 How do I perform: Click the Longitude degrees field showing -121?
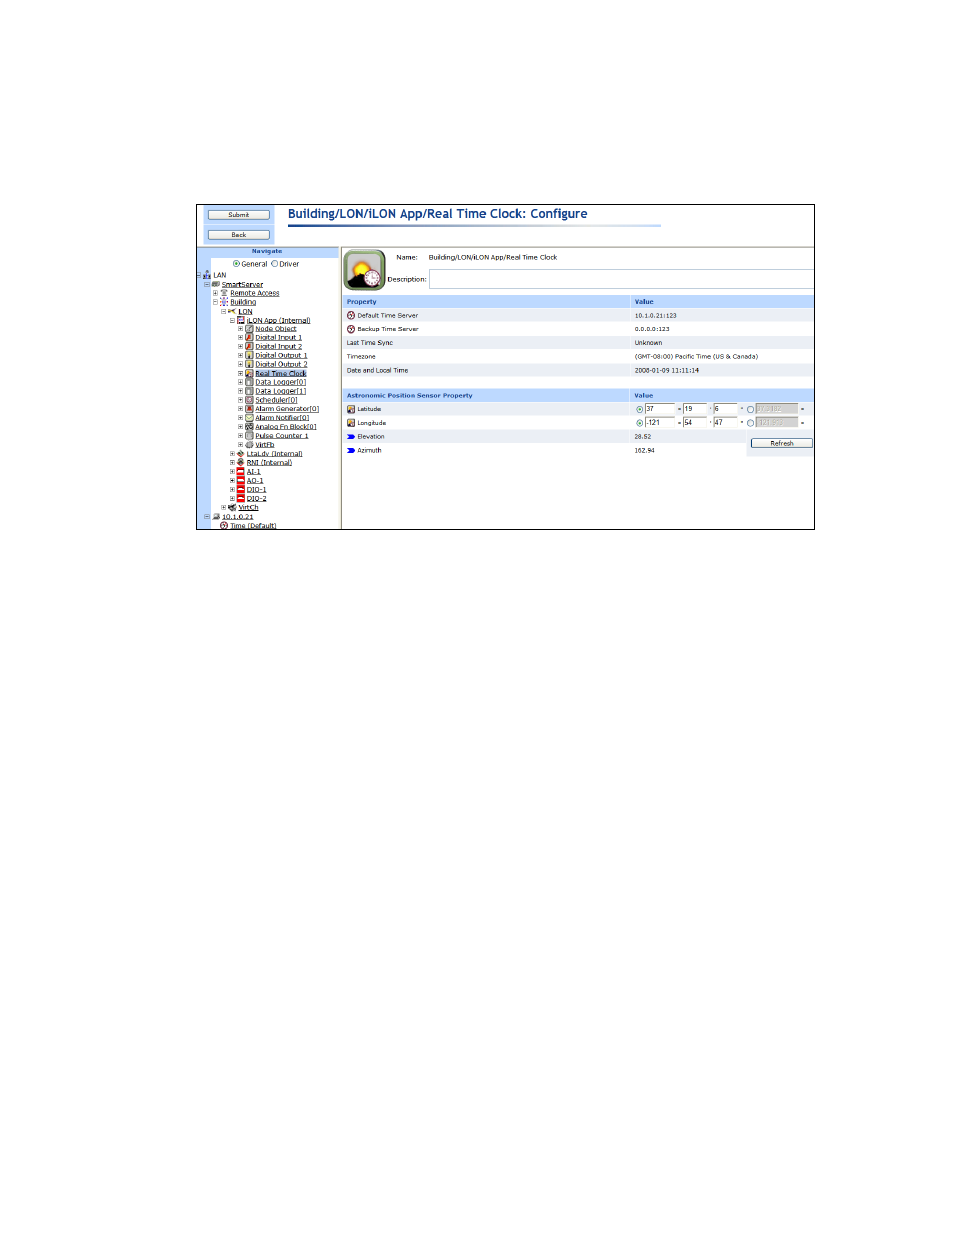click(x=660, y=423)
